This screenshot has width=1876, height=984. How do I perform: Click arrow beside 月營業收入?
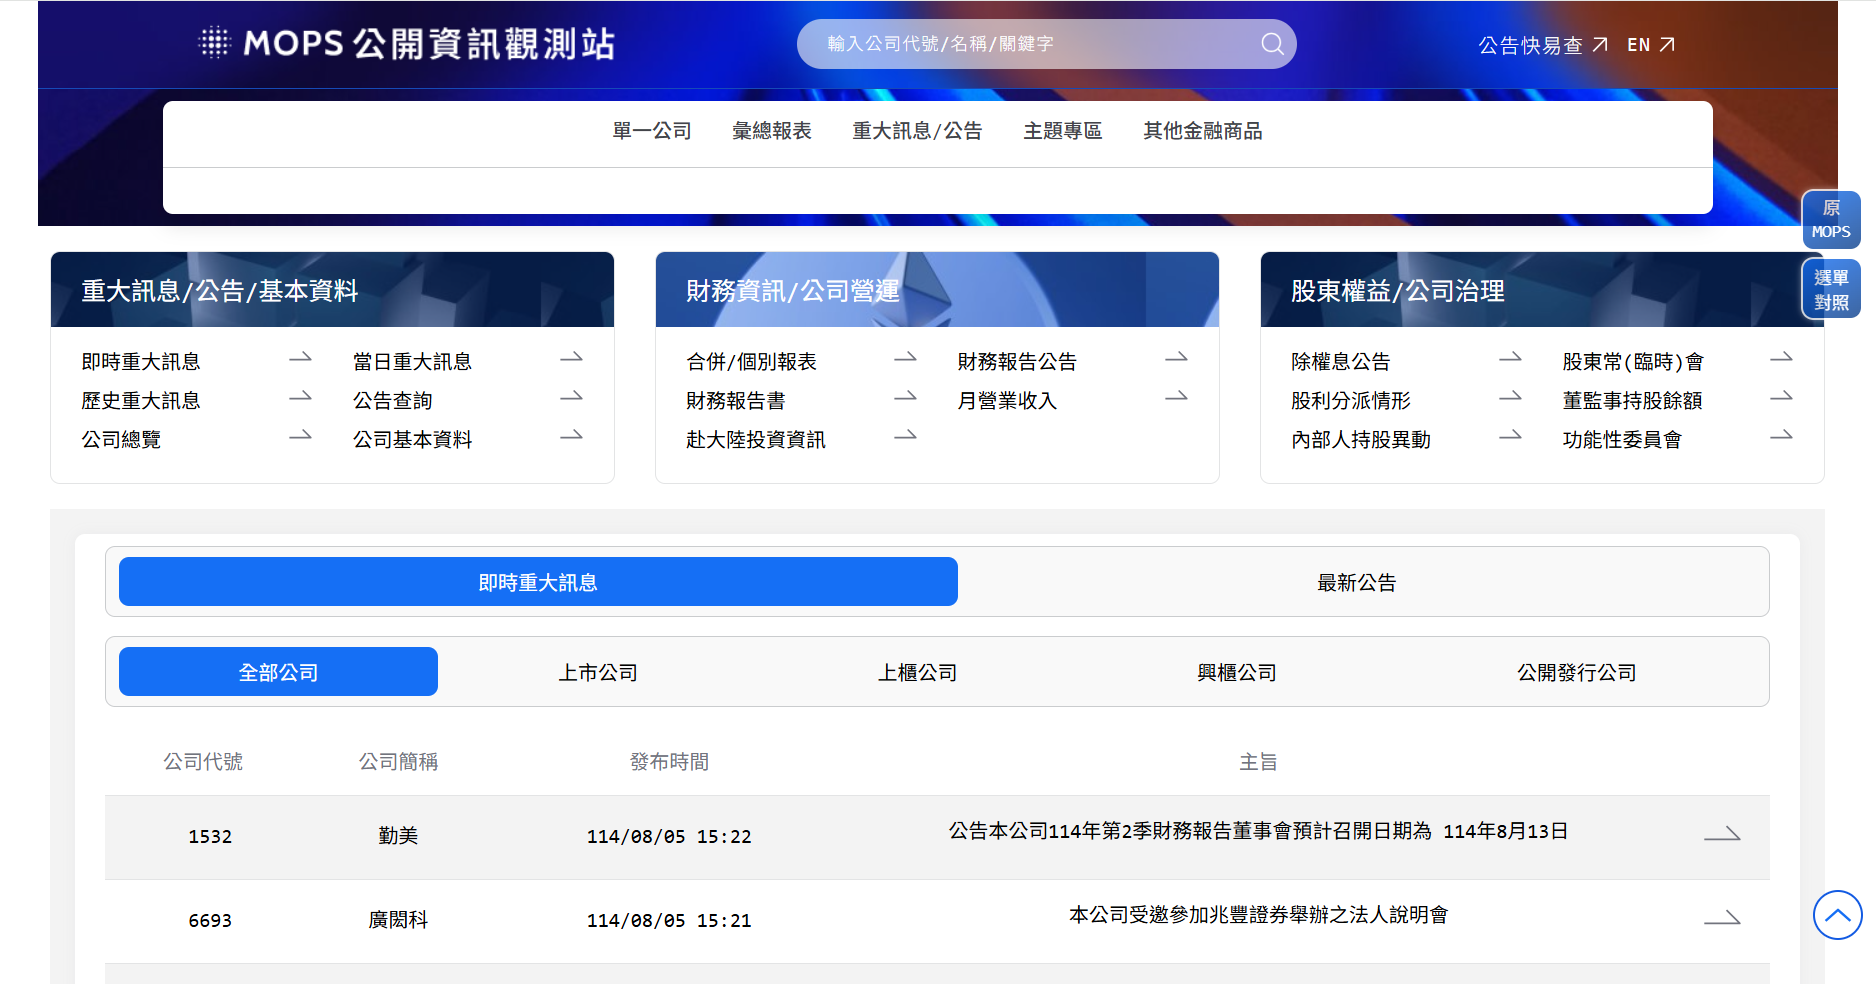click(x=1176, y=397)
